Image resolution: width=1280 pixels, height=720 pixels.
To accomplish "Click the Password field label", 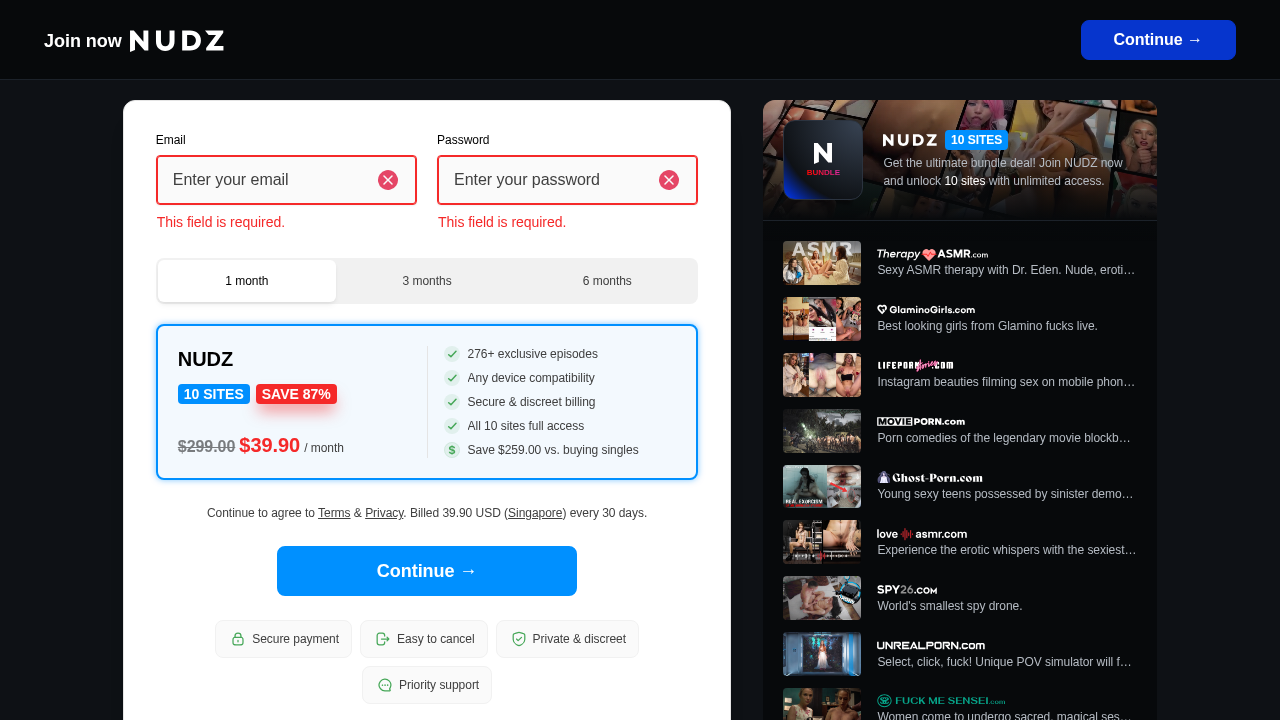I will pyautogui.click(x=463, y=140).
